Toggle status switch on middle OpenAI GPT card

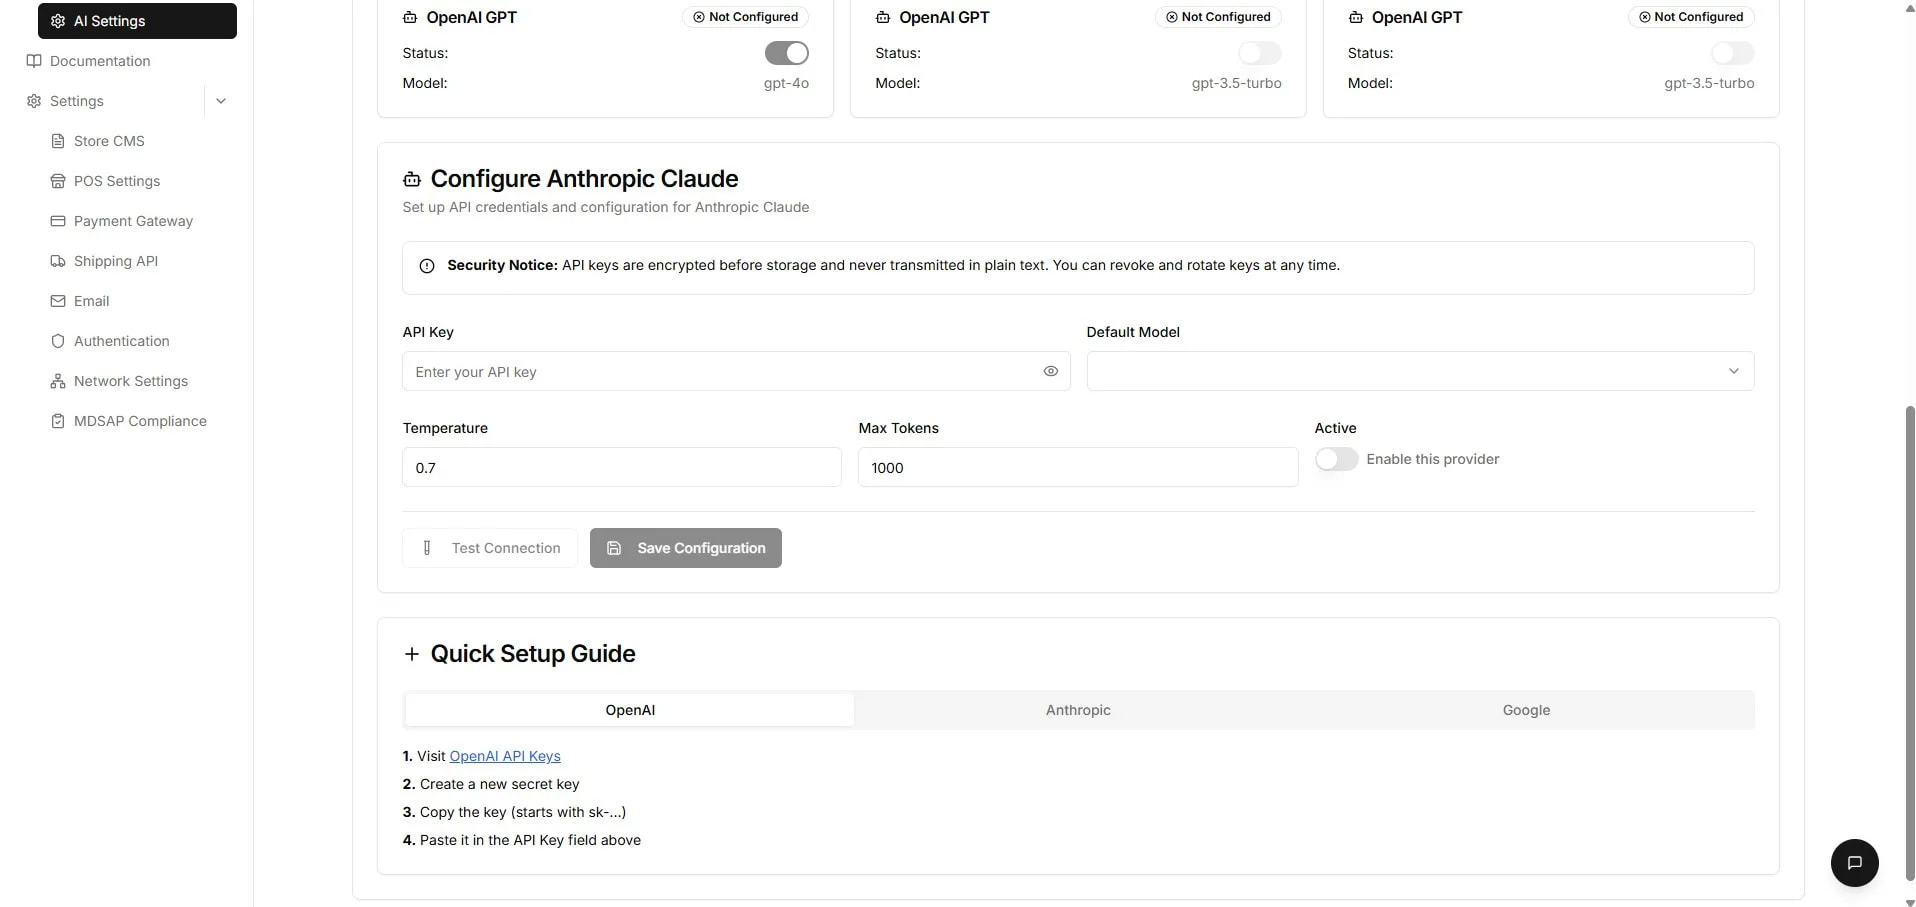click(x=1260, y=53)
